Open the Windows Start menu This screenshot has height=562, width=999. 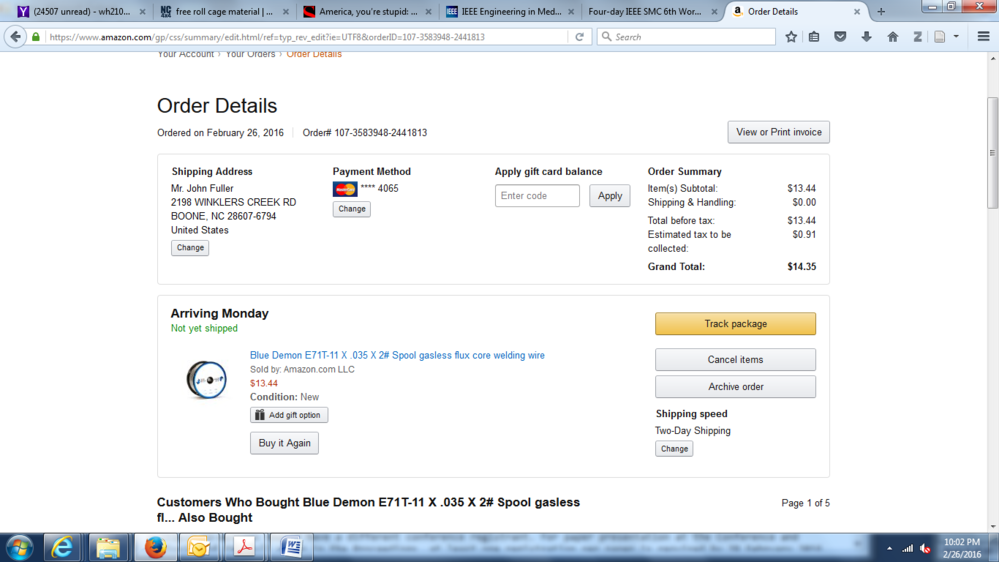(x=19, y=548)
